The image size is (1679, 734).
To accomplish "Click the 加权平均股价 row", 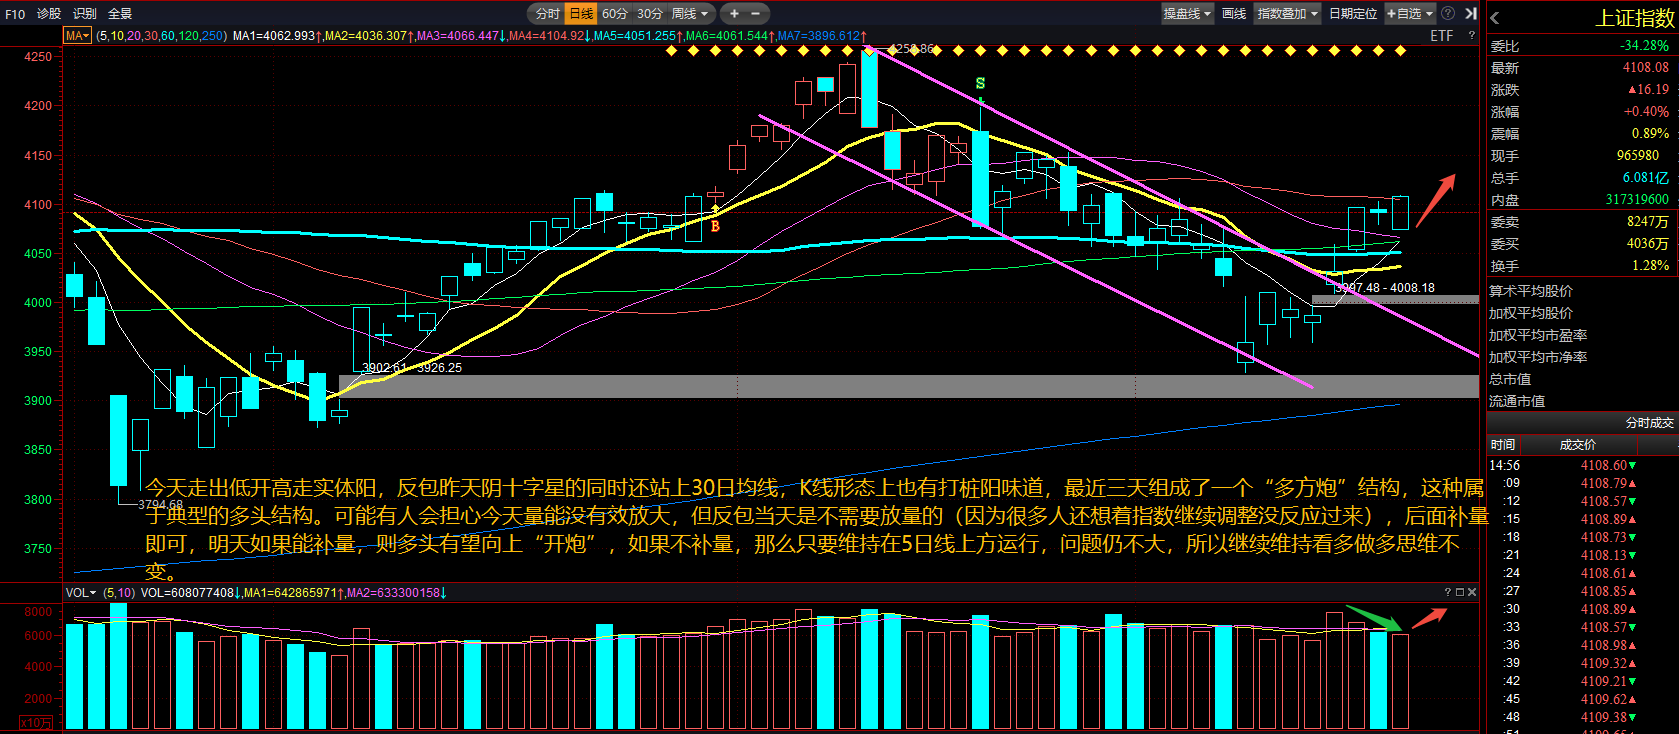I will 1582,313.
